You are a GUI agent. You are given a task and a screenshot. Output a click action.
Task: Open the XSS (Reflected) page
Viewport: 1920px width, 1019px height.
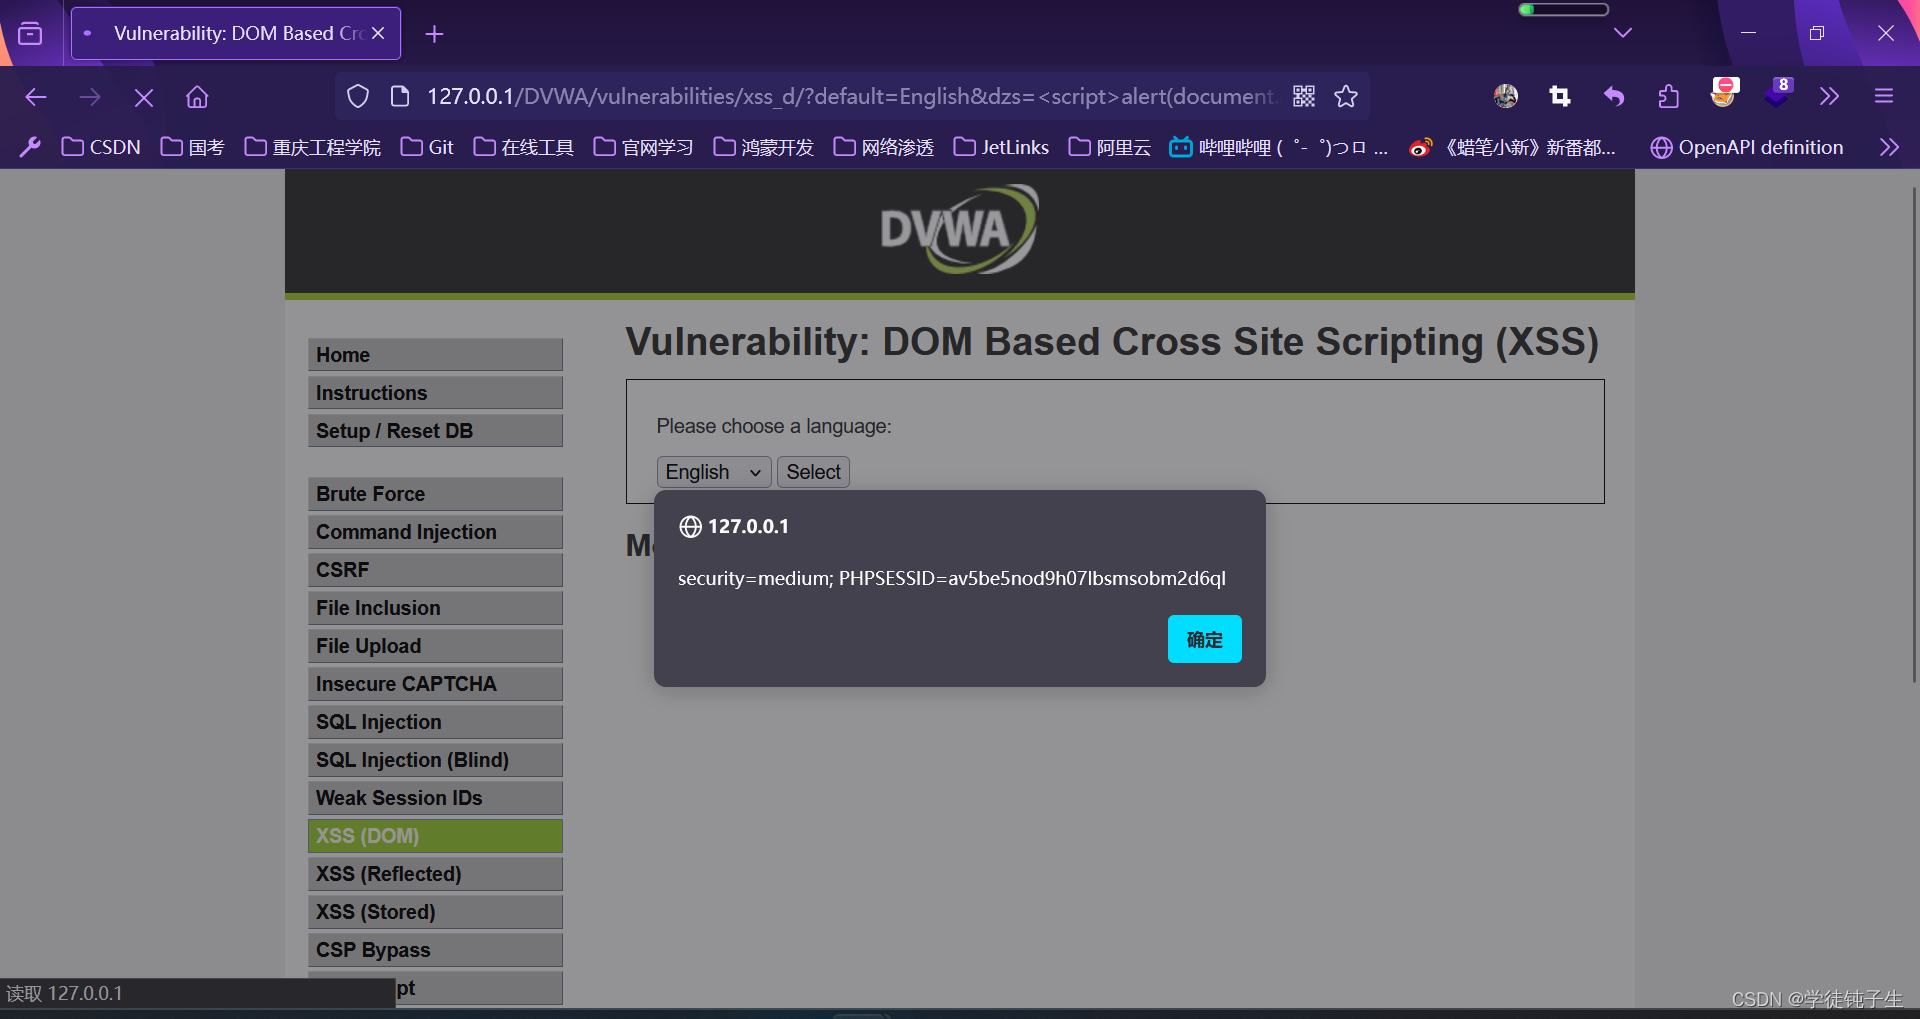(435, 874)
